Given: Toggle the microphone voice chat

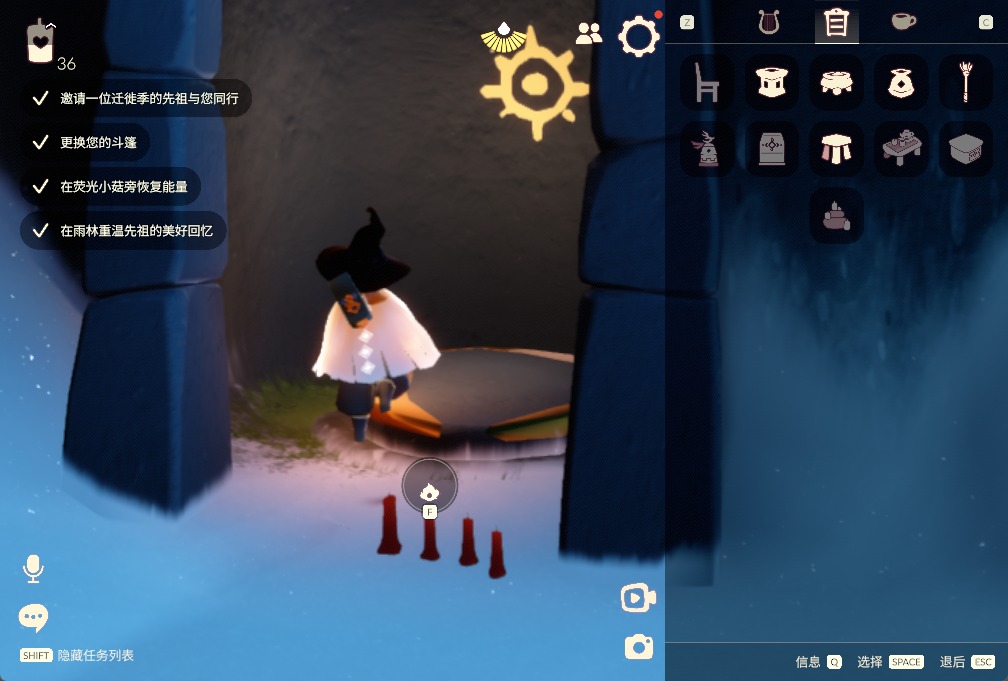Looking at the screenshot, I should [x=33, y=569].
